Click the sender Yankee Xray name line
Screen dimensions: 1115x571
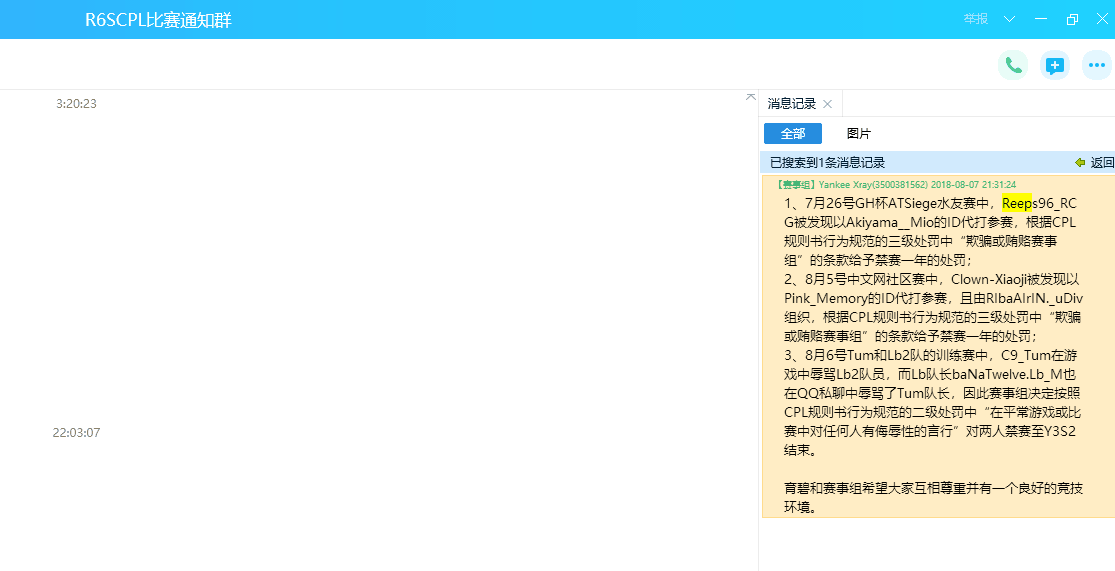(896, 185)
